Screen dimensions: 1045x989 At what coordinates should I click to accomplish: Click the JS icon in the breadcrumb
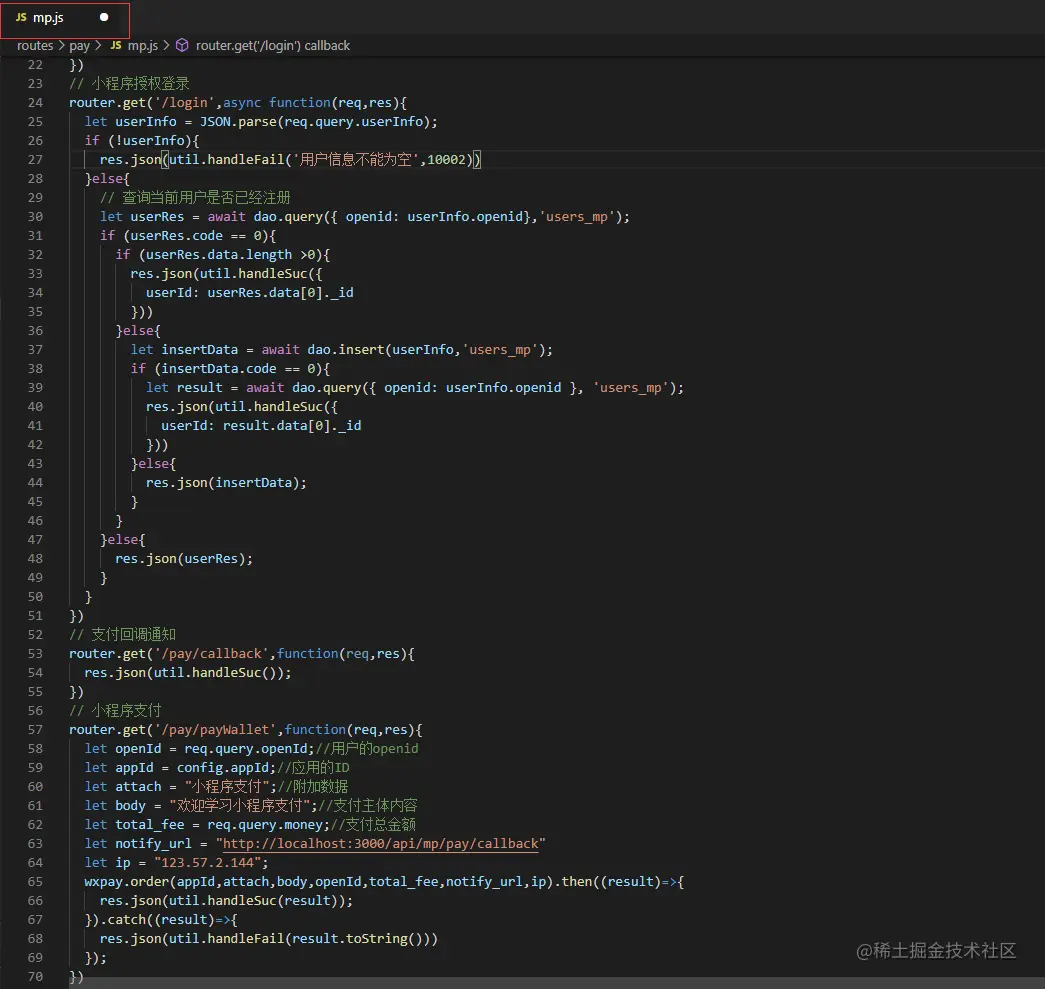116,46
